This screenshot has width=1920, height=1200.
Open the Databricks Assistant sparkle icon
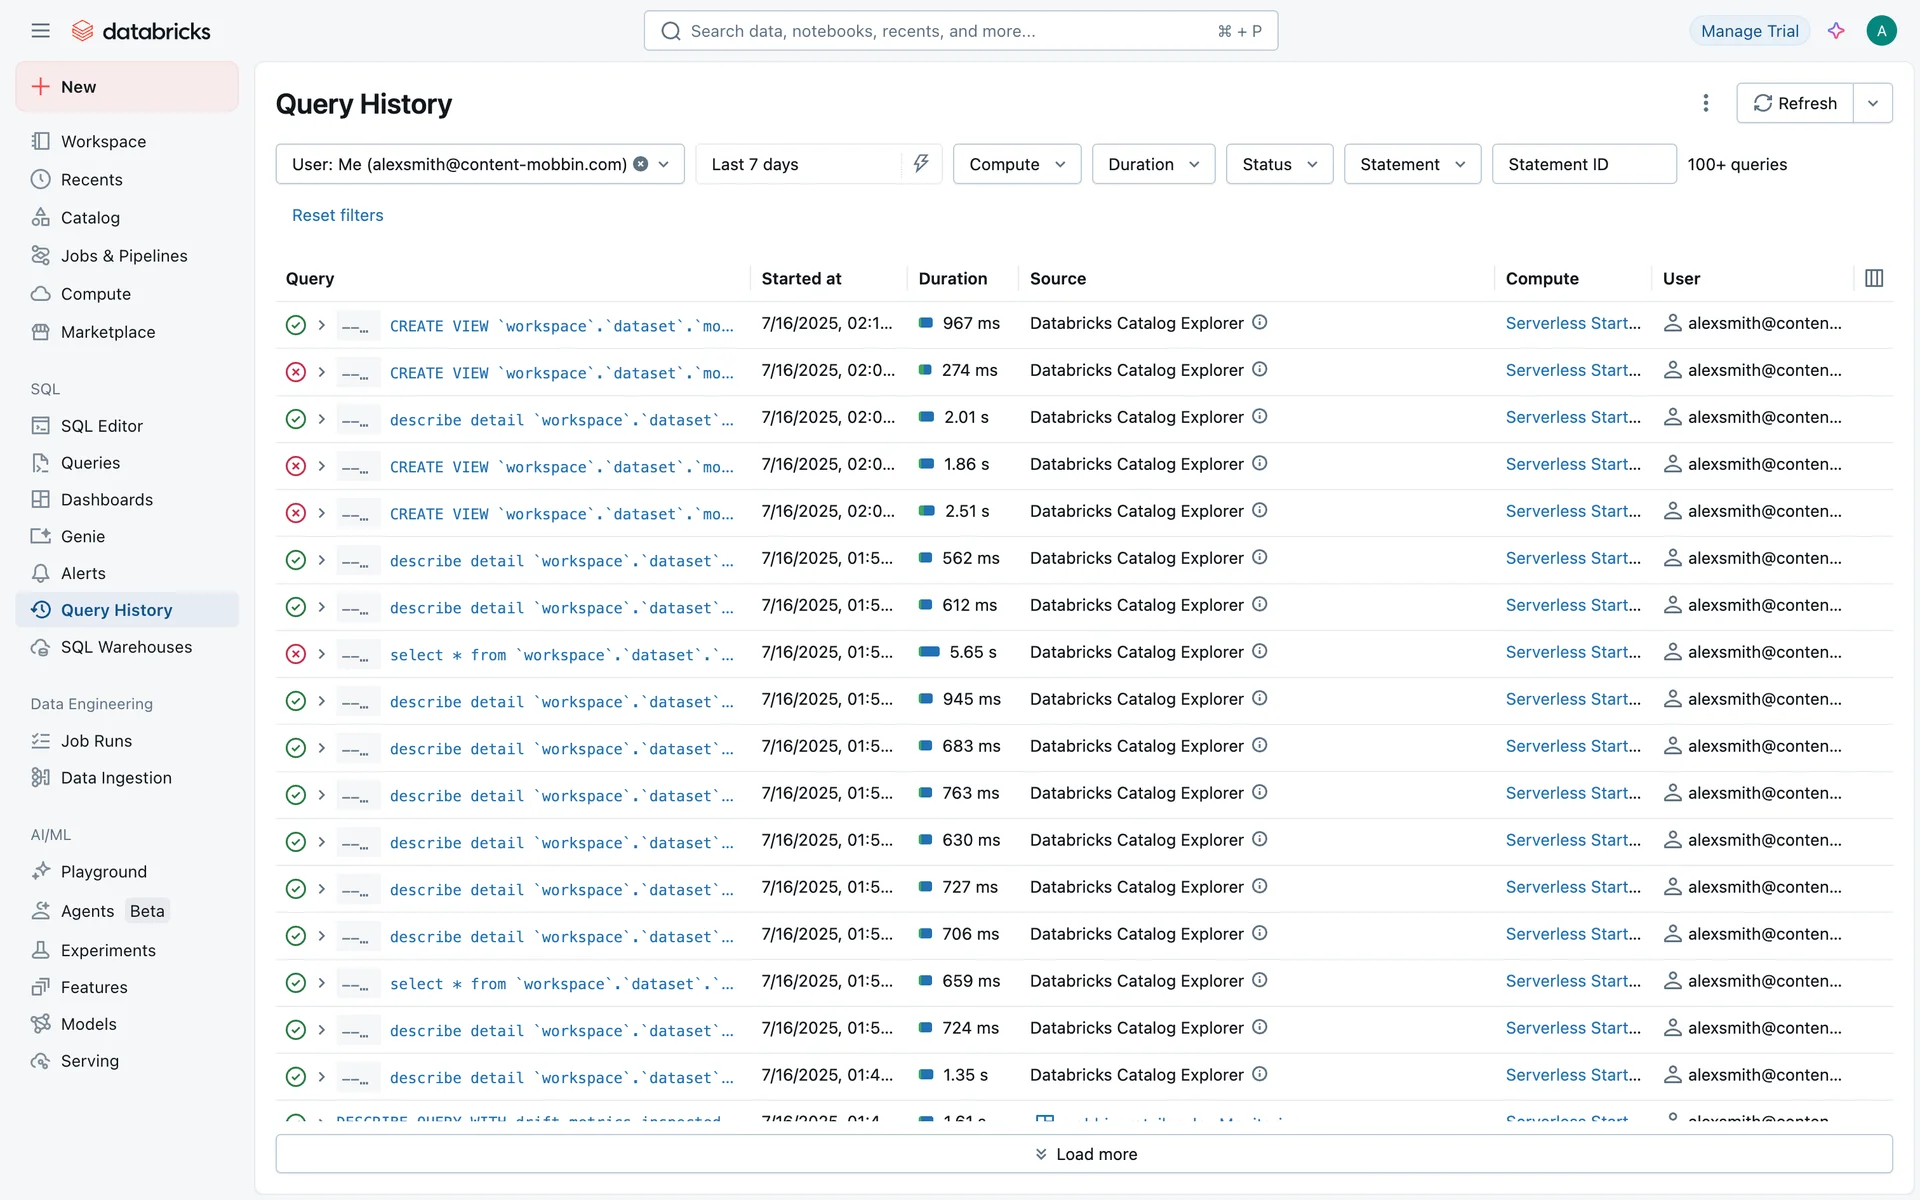point(1836,31)
